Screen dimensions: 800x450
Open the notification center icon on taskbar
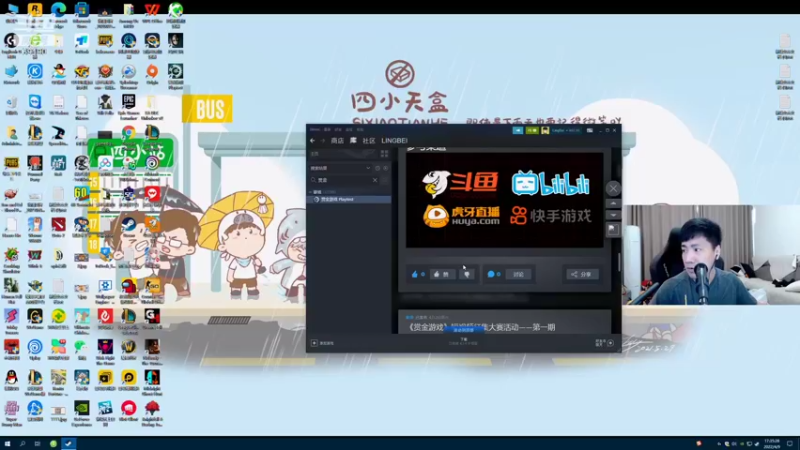click(x=790, y=444)
